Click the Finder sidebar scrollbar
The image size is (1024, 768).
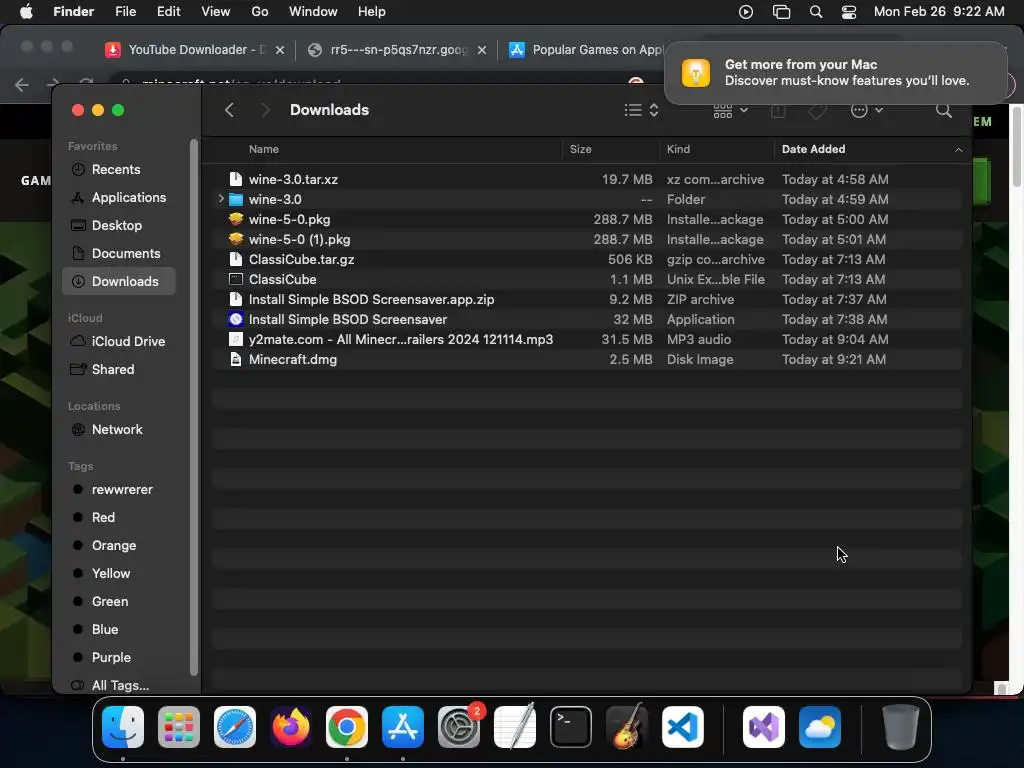[193, 408]
